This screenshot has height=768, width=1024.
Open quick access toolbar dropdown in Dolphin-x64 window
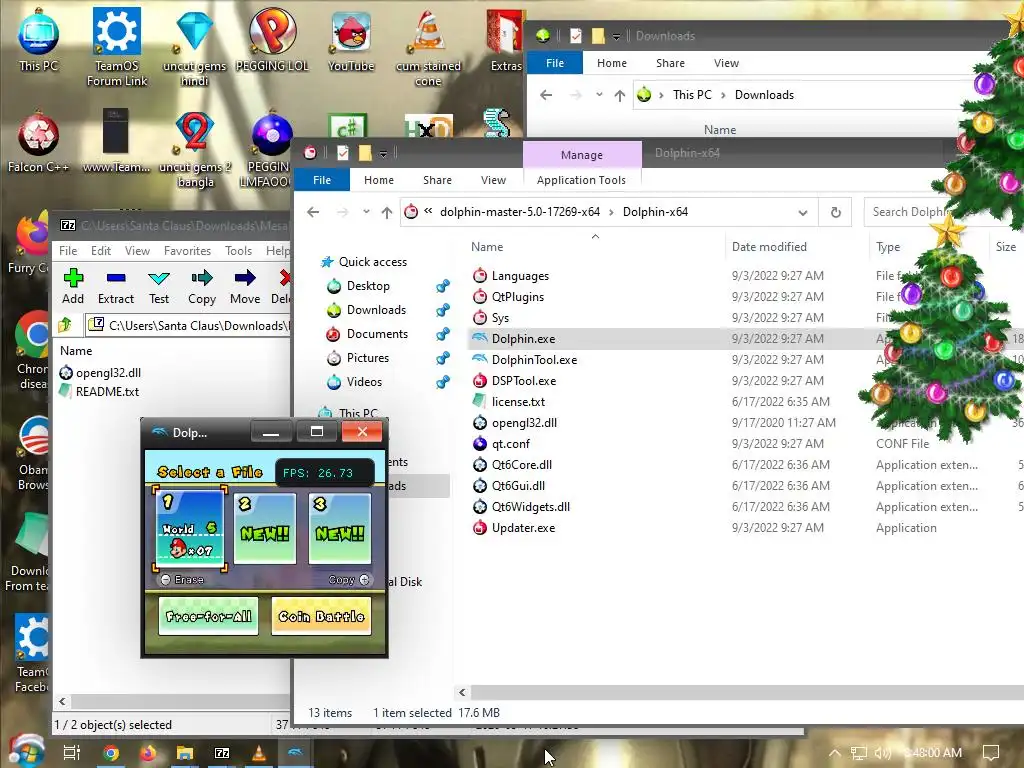pos(383,153)
